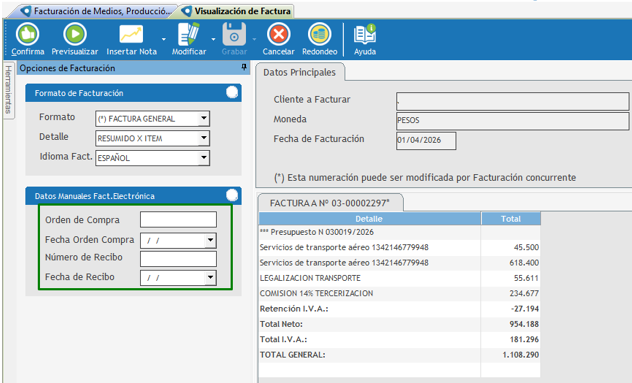Click the -27.194 retención value
This screenshot has width=632, height=383.
524,309
